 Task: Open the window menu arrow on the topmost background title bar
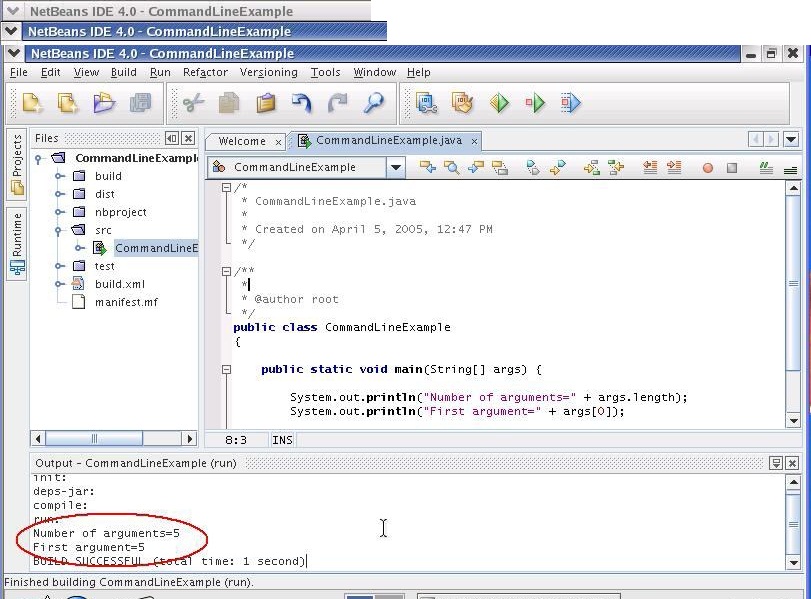(13, 10)
